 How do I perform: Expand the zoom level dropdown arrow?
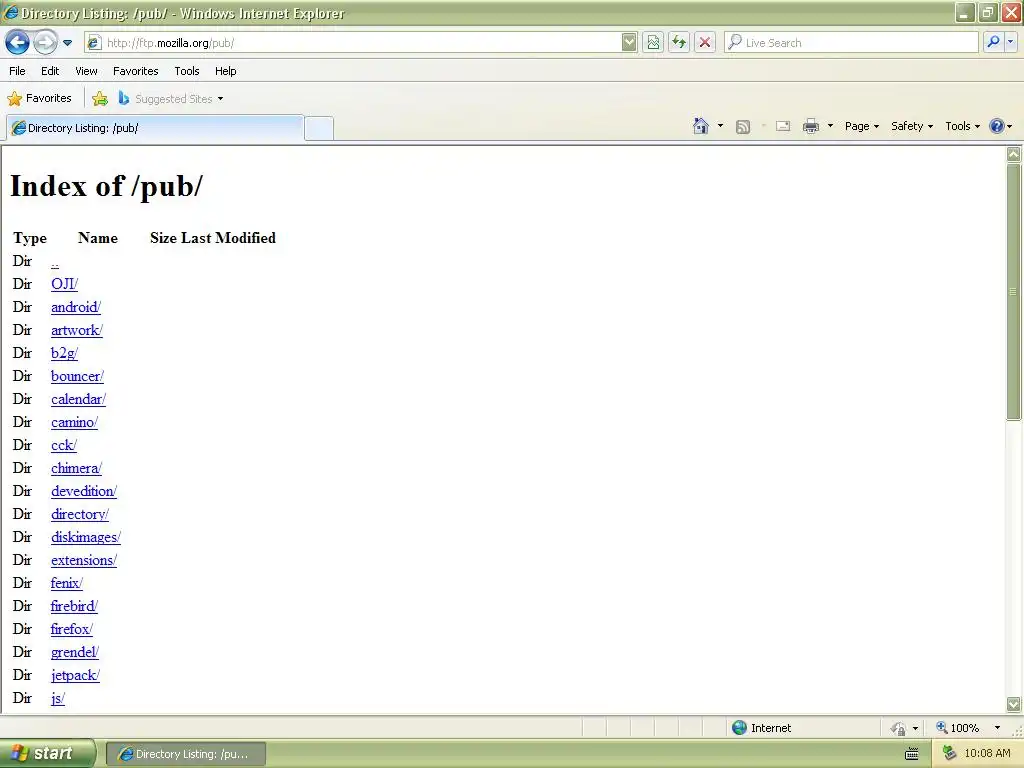(x=997, y=728)
